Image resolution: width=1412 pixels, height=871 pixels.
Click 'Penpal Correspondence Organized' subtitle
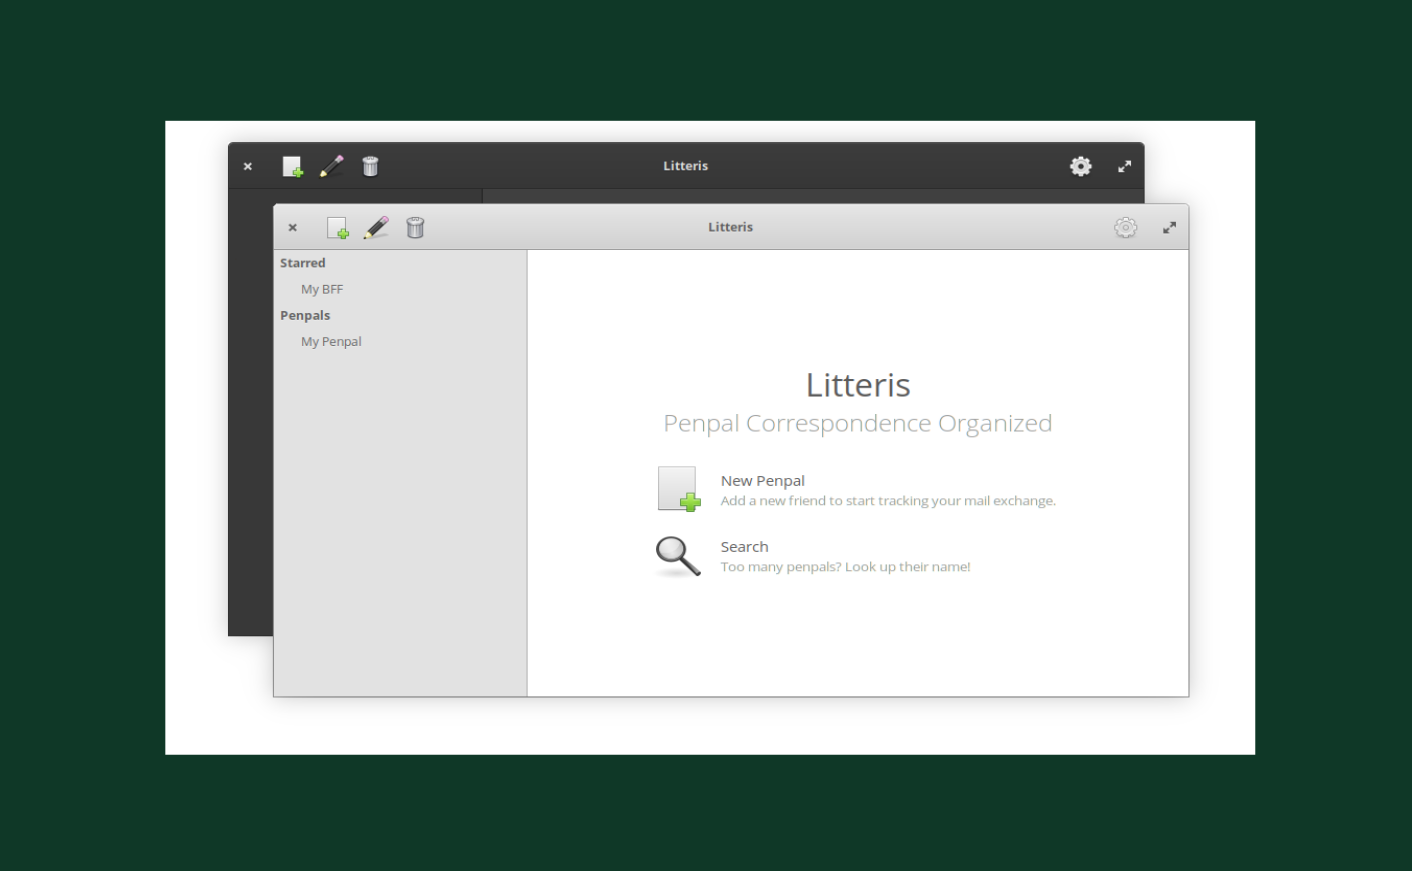(858, 423)
